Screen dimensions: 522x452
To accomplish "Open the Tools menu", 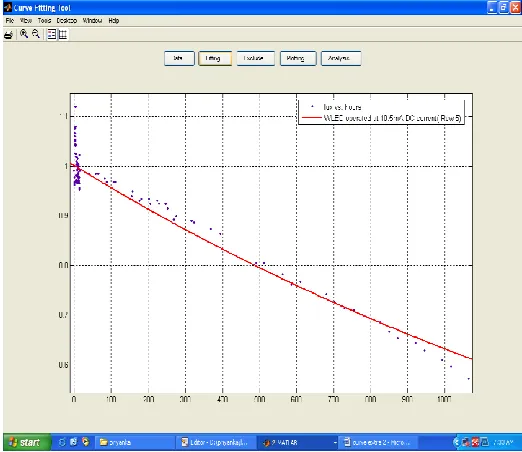I will pyautogui.click(x=44, y=21).
